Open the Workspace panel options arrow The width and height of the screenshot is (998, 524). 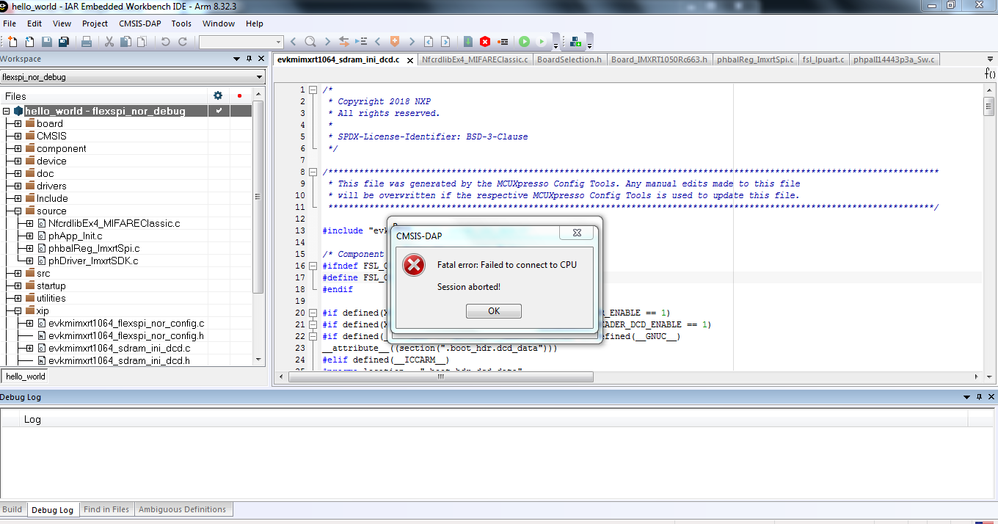(x=237, y=59)
